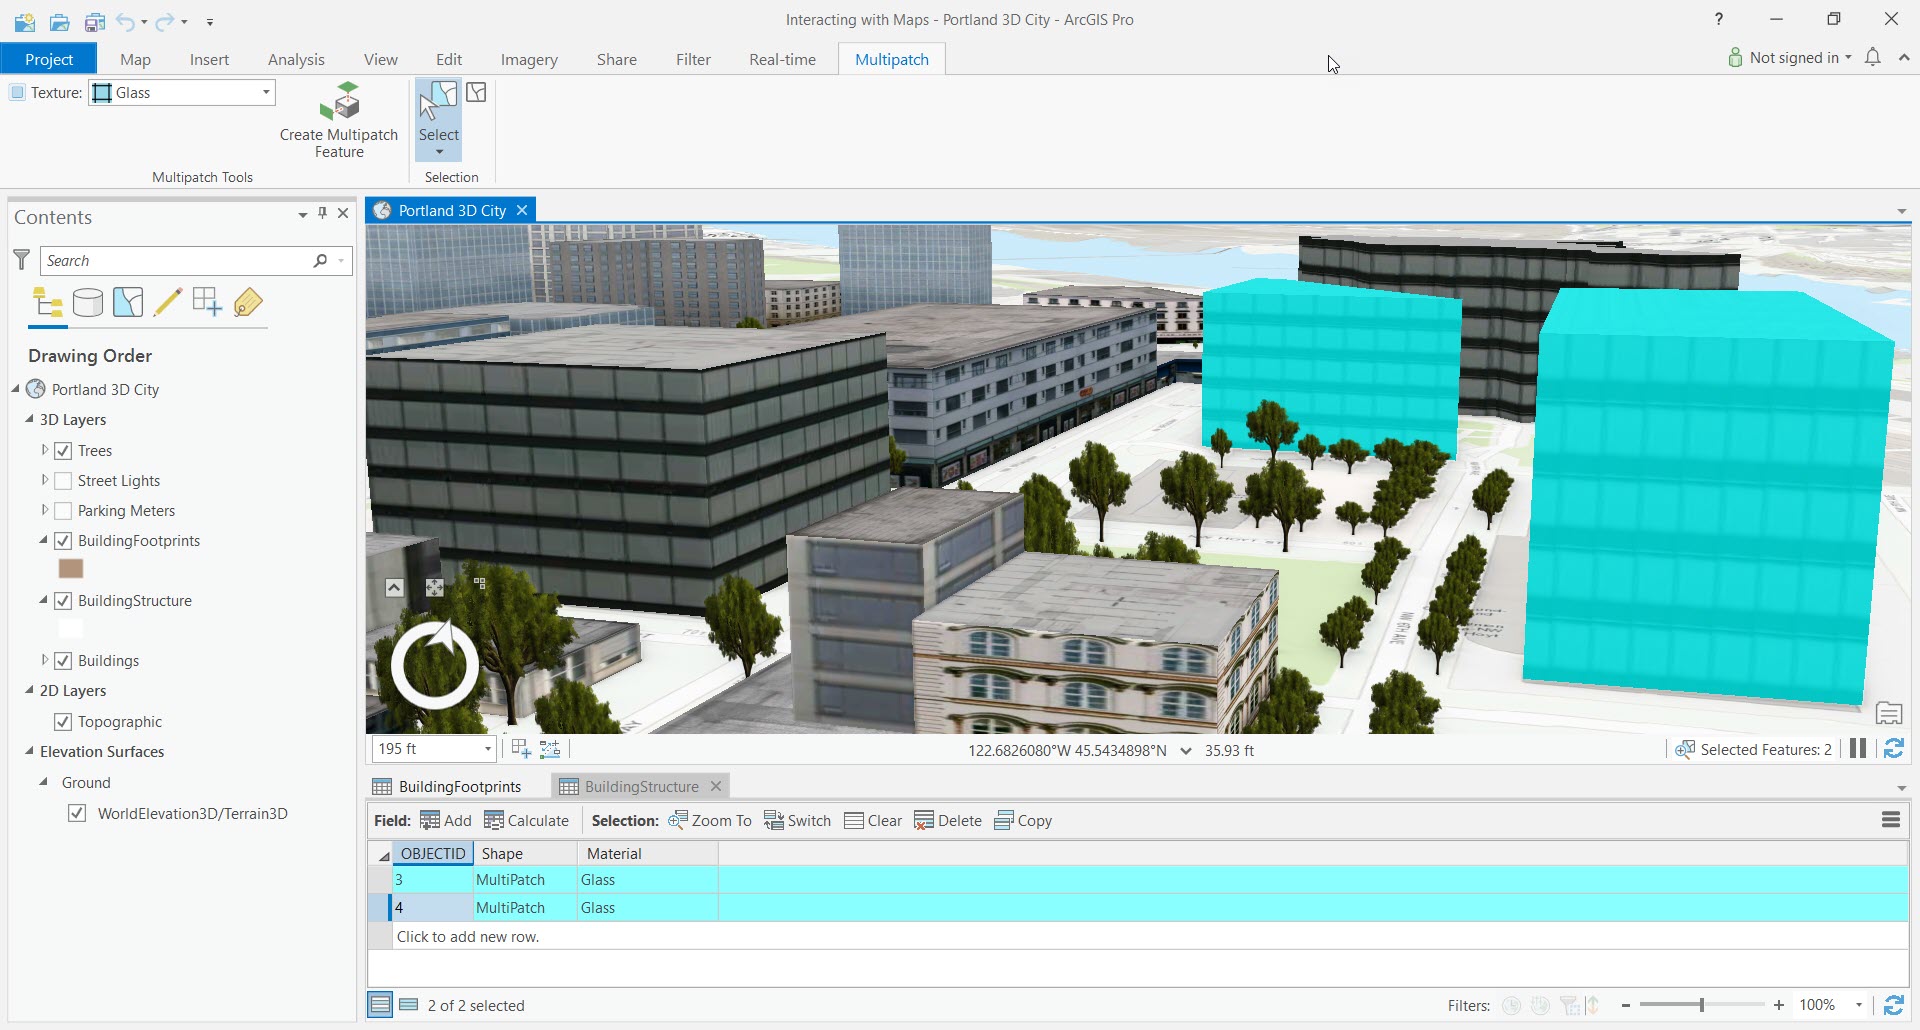Screen dimensions: 1920x1030
Task: Open the scene scale dropdown 195 ft
Action: [x=487, y=749]
